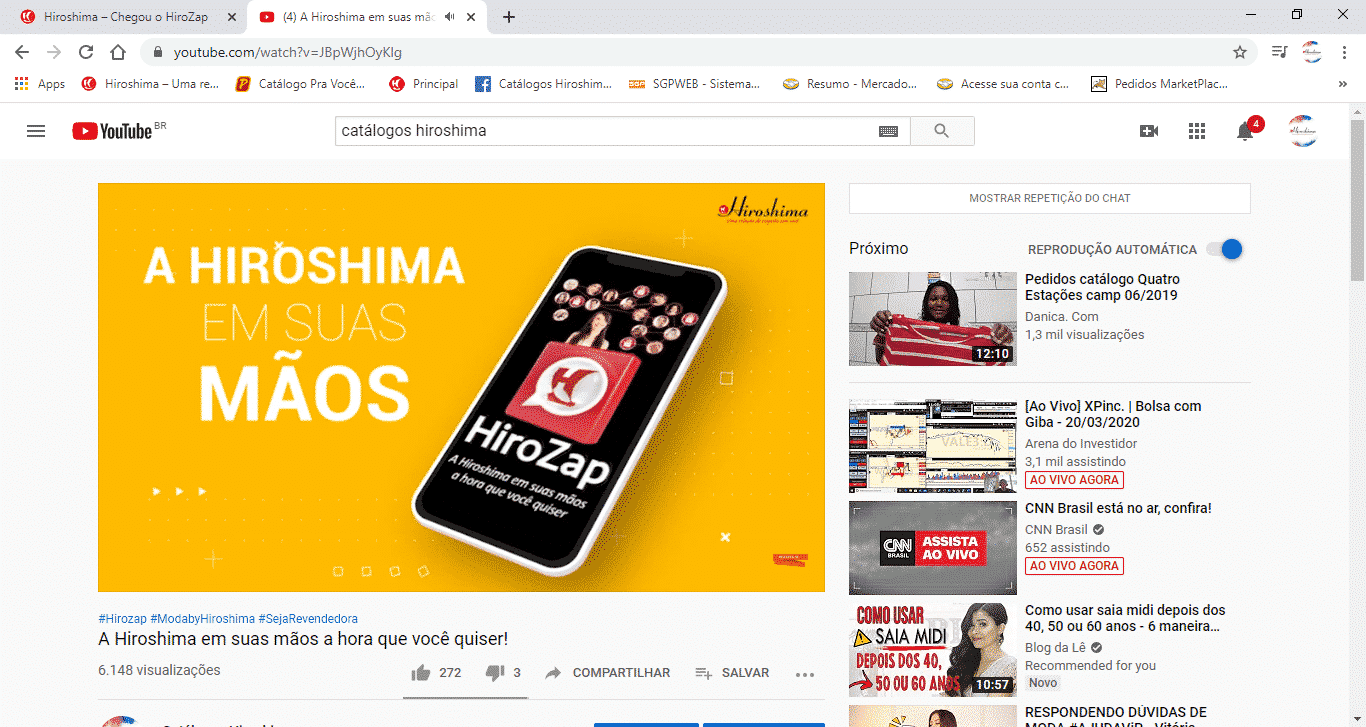Click the YouTube search field

coord(605,131)
